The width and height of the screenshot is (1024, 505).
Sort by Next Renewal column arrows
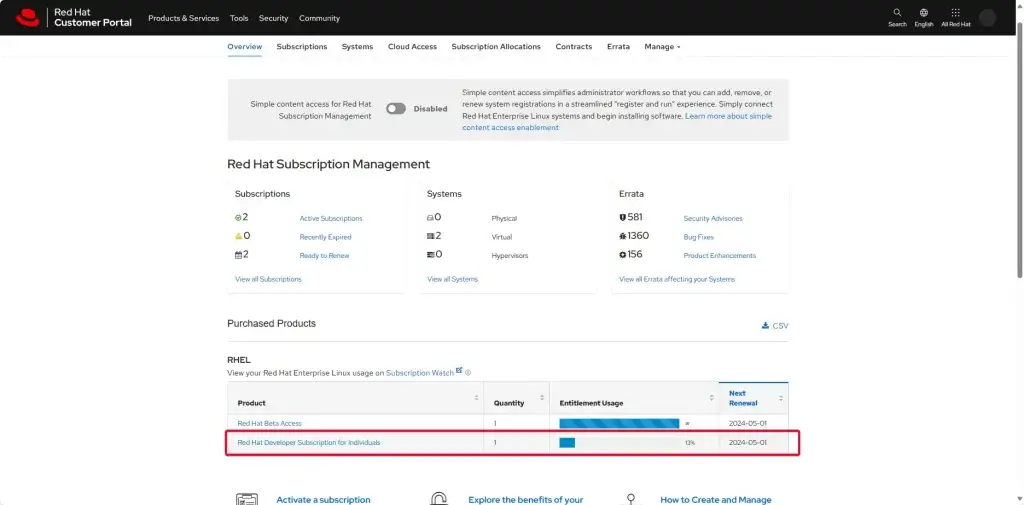(x=780, y=398)
